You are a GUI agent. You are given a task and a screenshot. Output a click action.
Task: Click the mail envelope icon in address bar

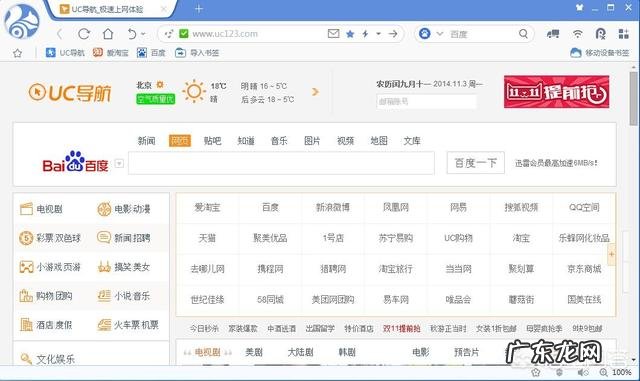point(333,33)
